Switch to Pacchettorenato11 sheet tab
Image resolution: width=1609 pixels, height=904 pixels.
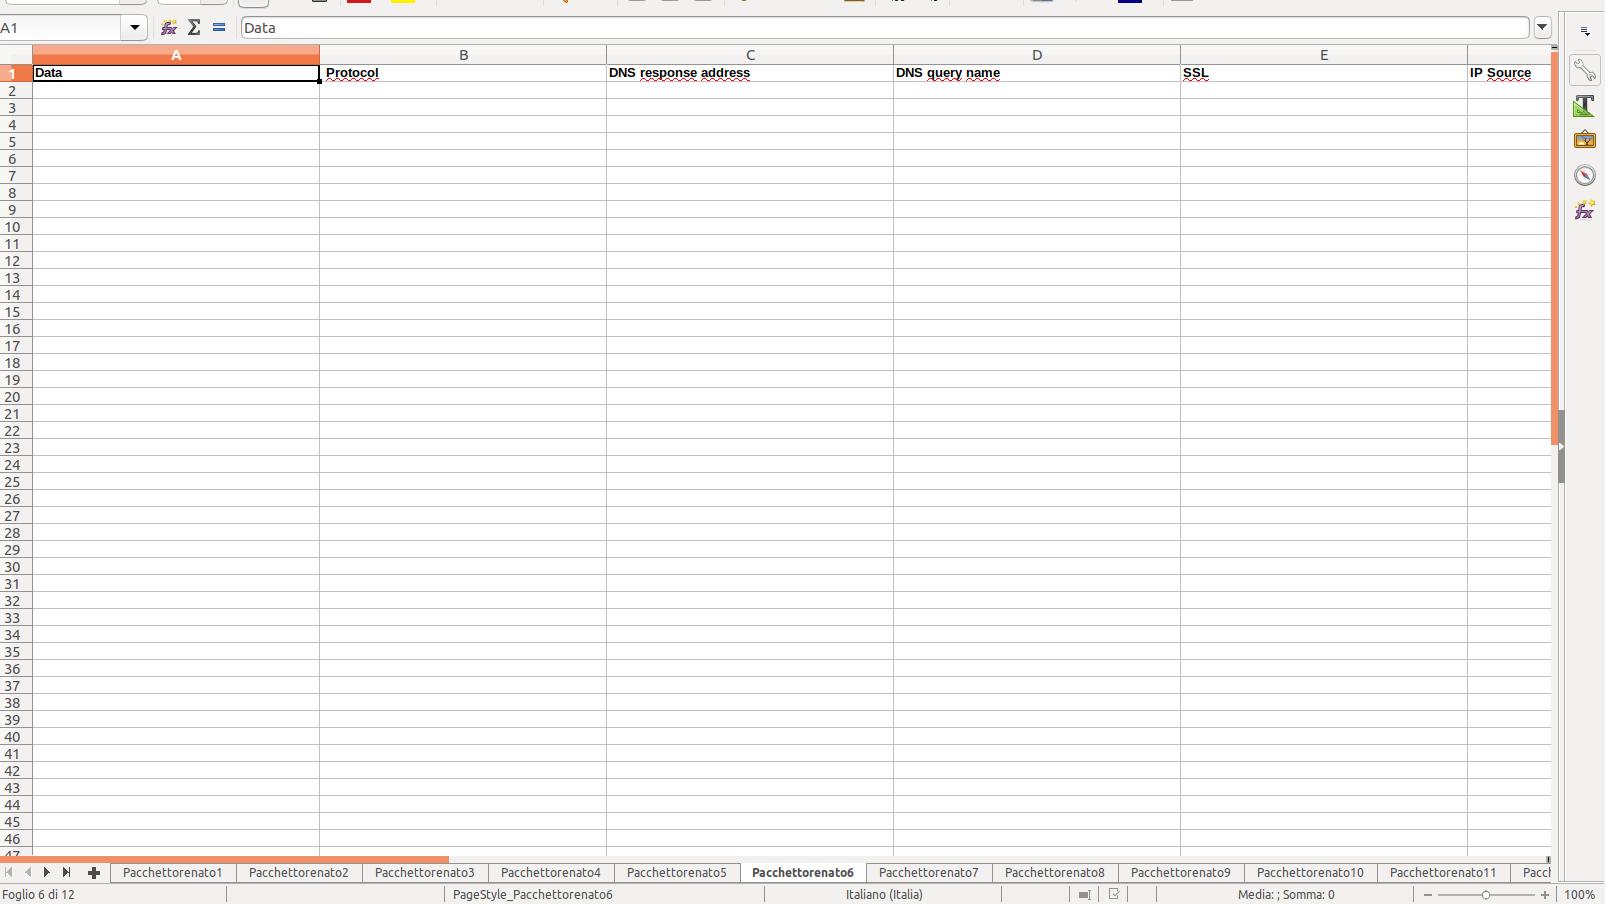coord(1443,873)
